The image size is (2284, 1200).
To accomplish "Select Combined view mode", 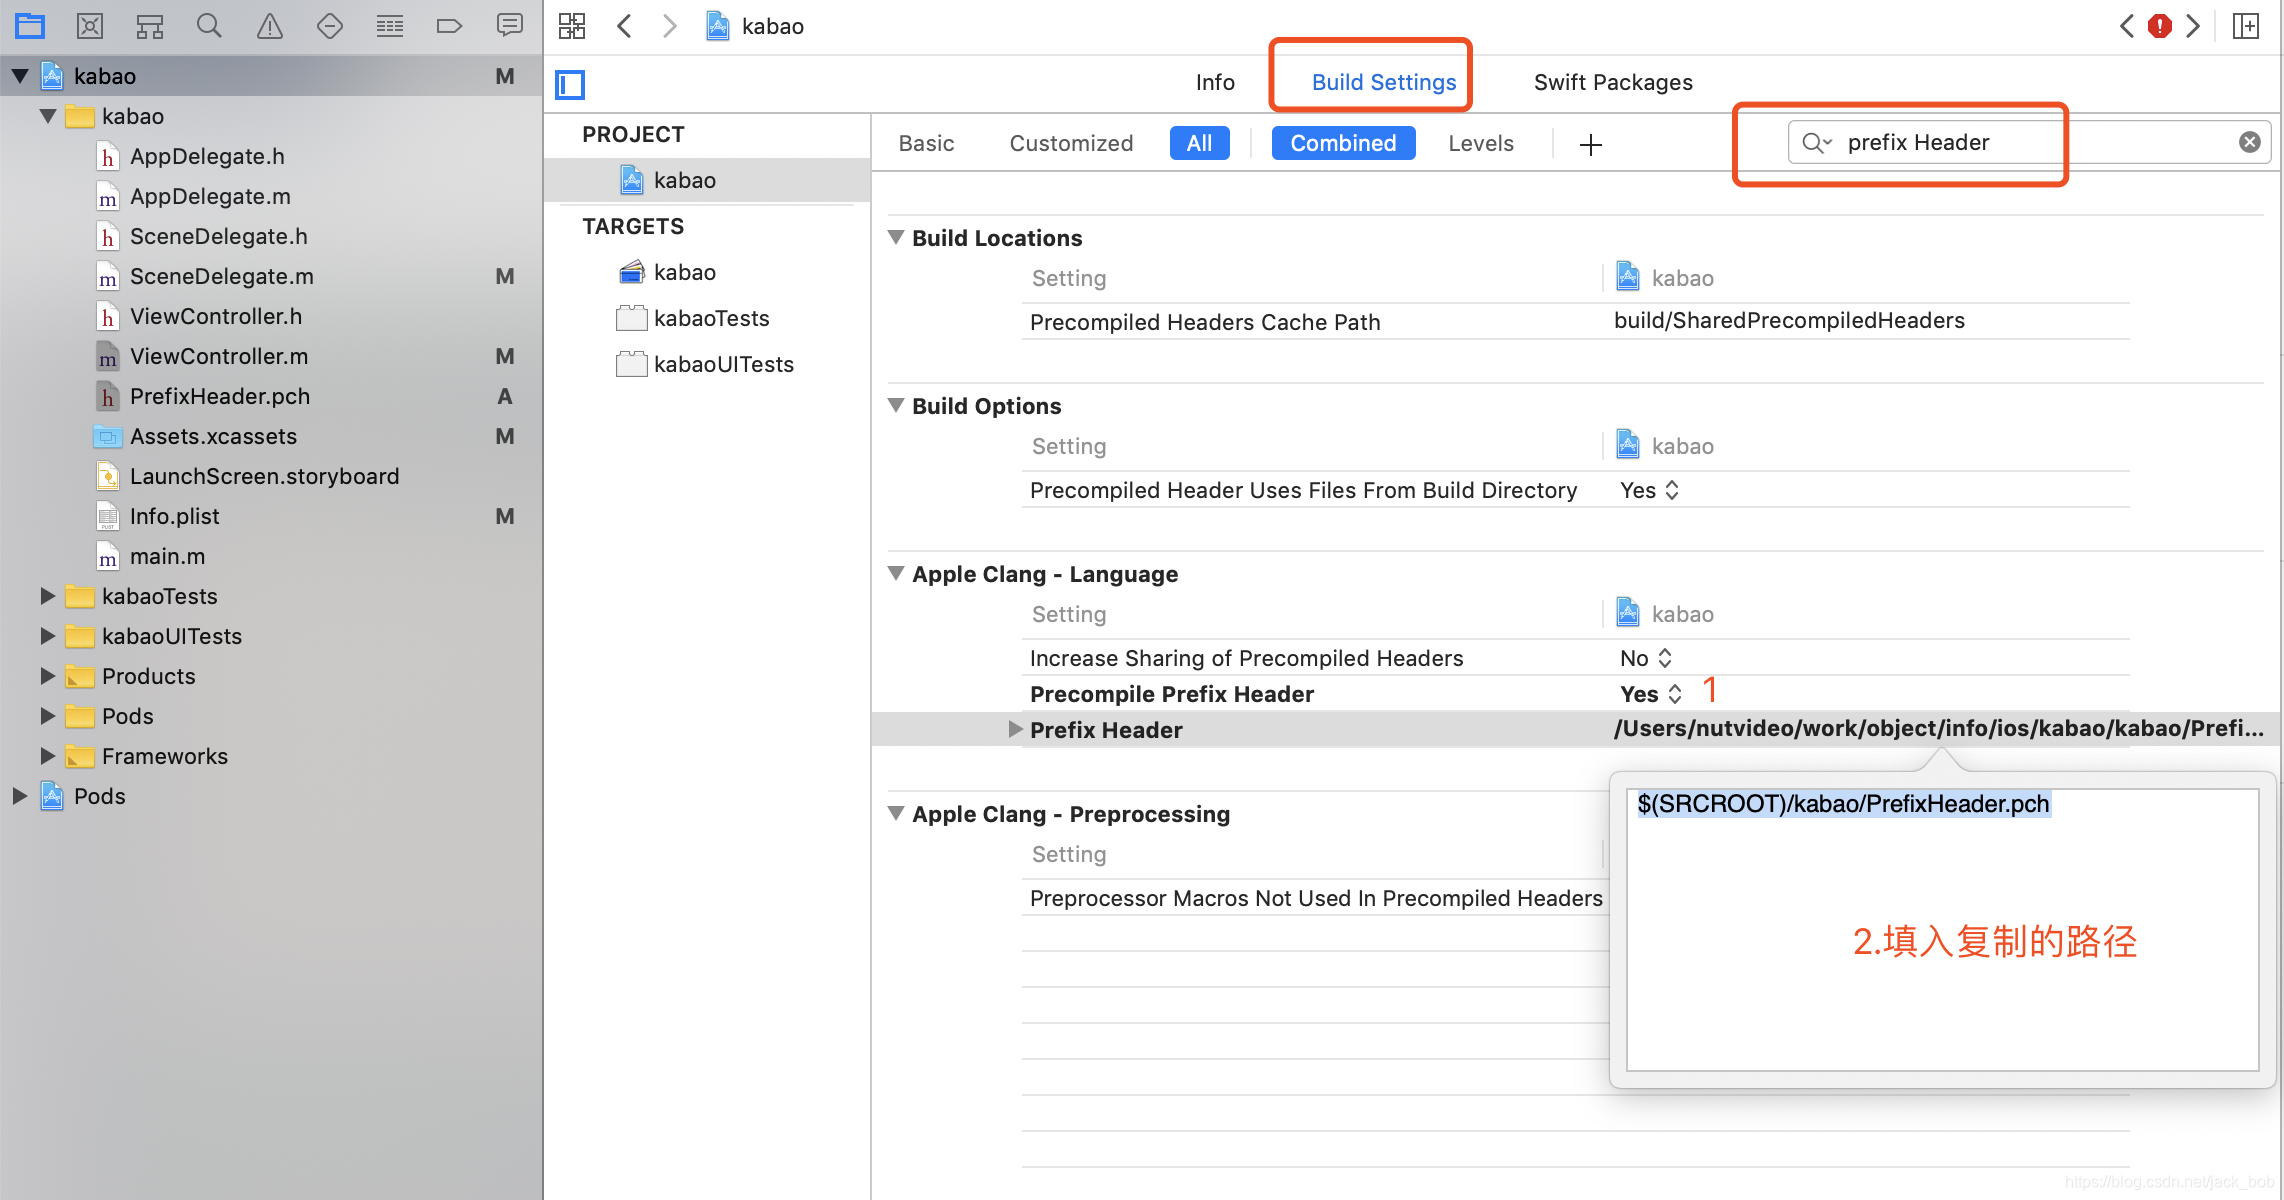I will tap(1343, 143).
